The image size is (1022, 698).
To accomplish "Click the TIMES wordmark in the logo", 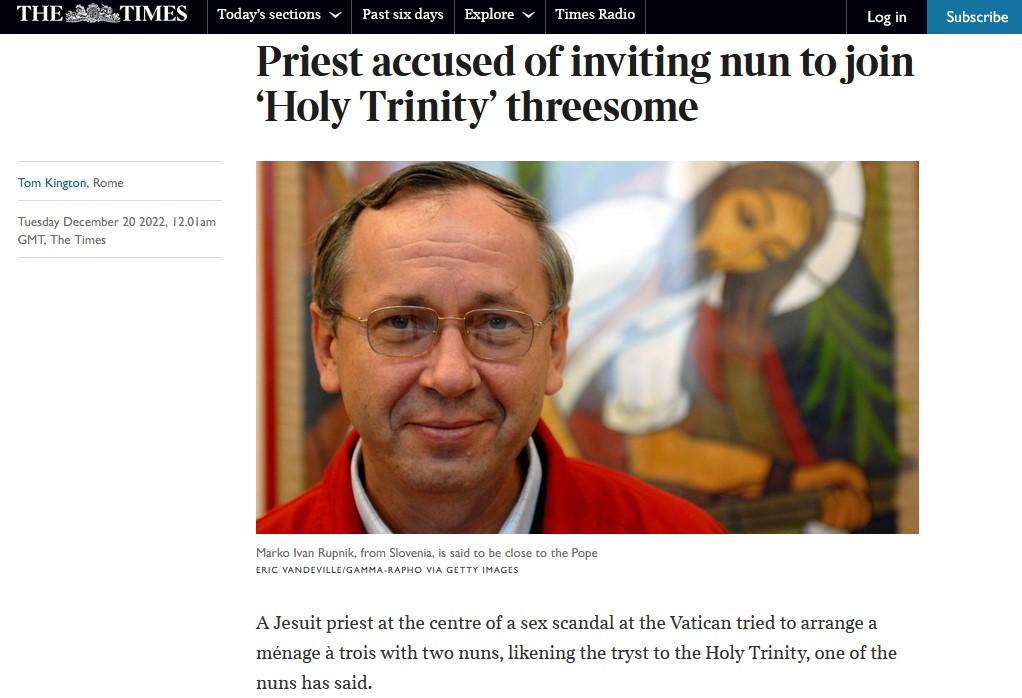I will coord(154,14).
